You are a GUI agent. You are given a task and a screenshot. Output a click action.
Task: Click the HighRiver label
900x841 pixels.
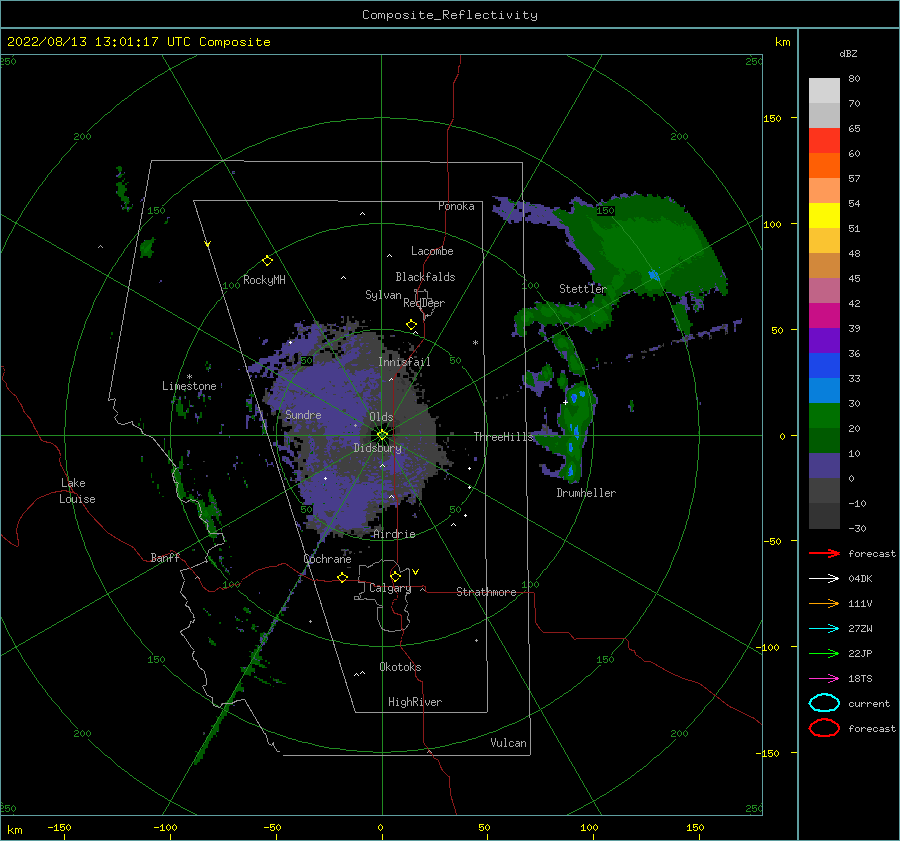tap(414, 702)
